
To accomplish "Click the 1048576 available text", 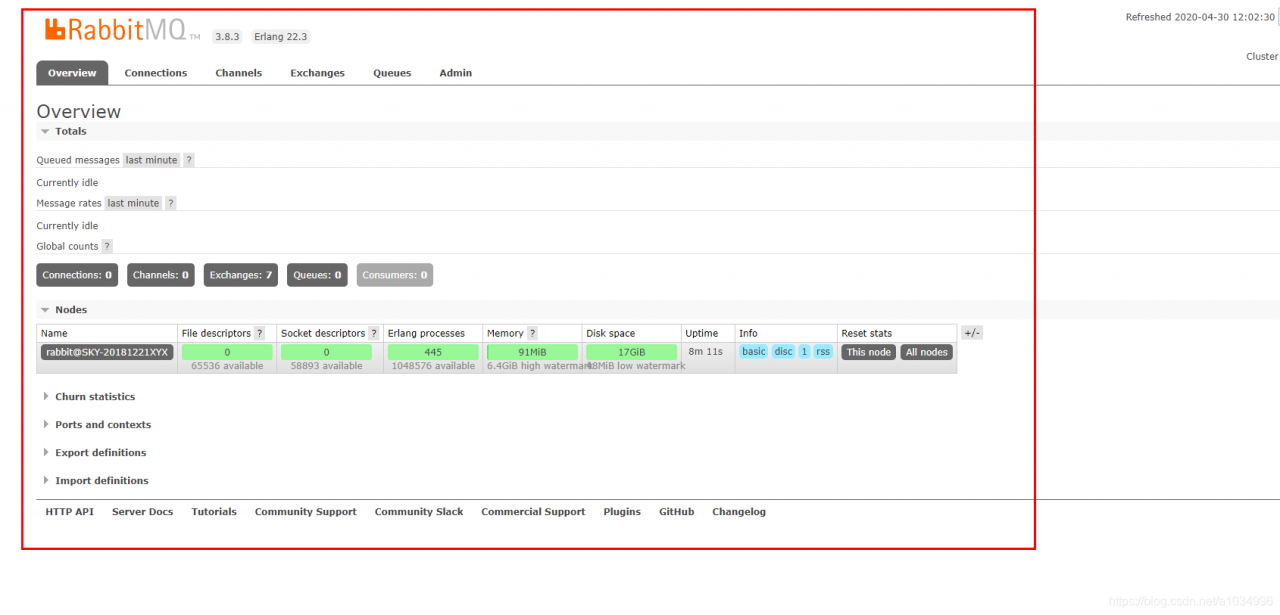I will click(x=433, y=366).
